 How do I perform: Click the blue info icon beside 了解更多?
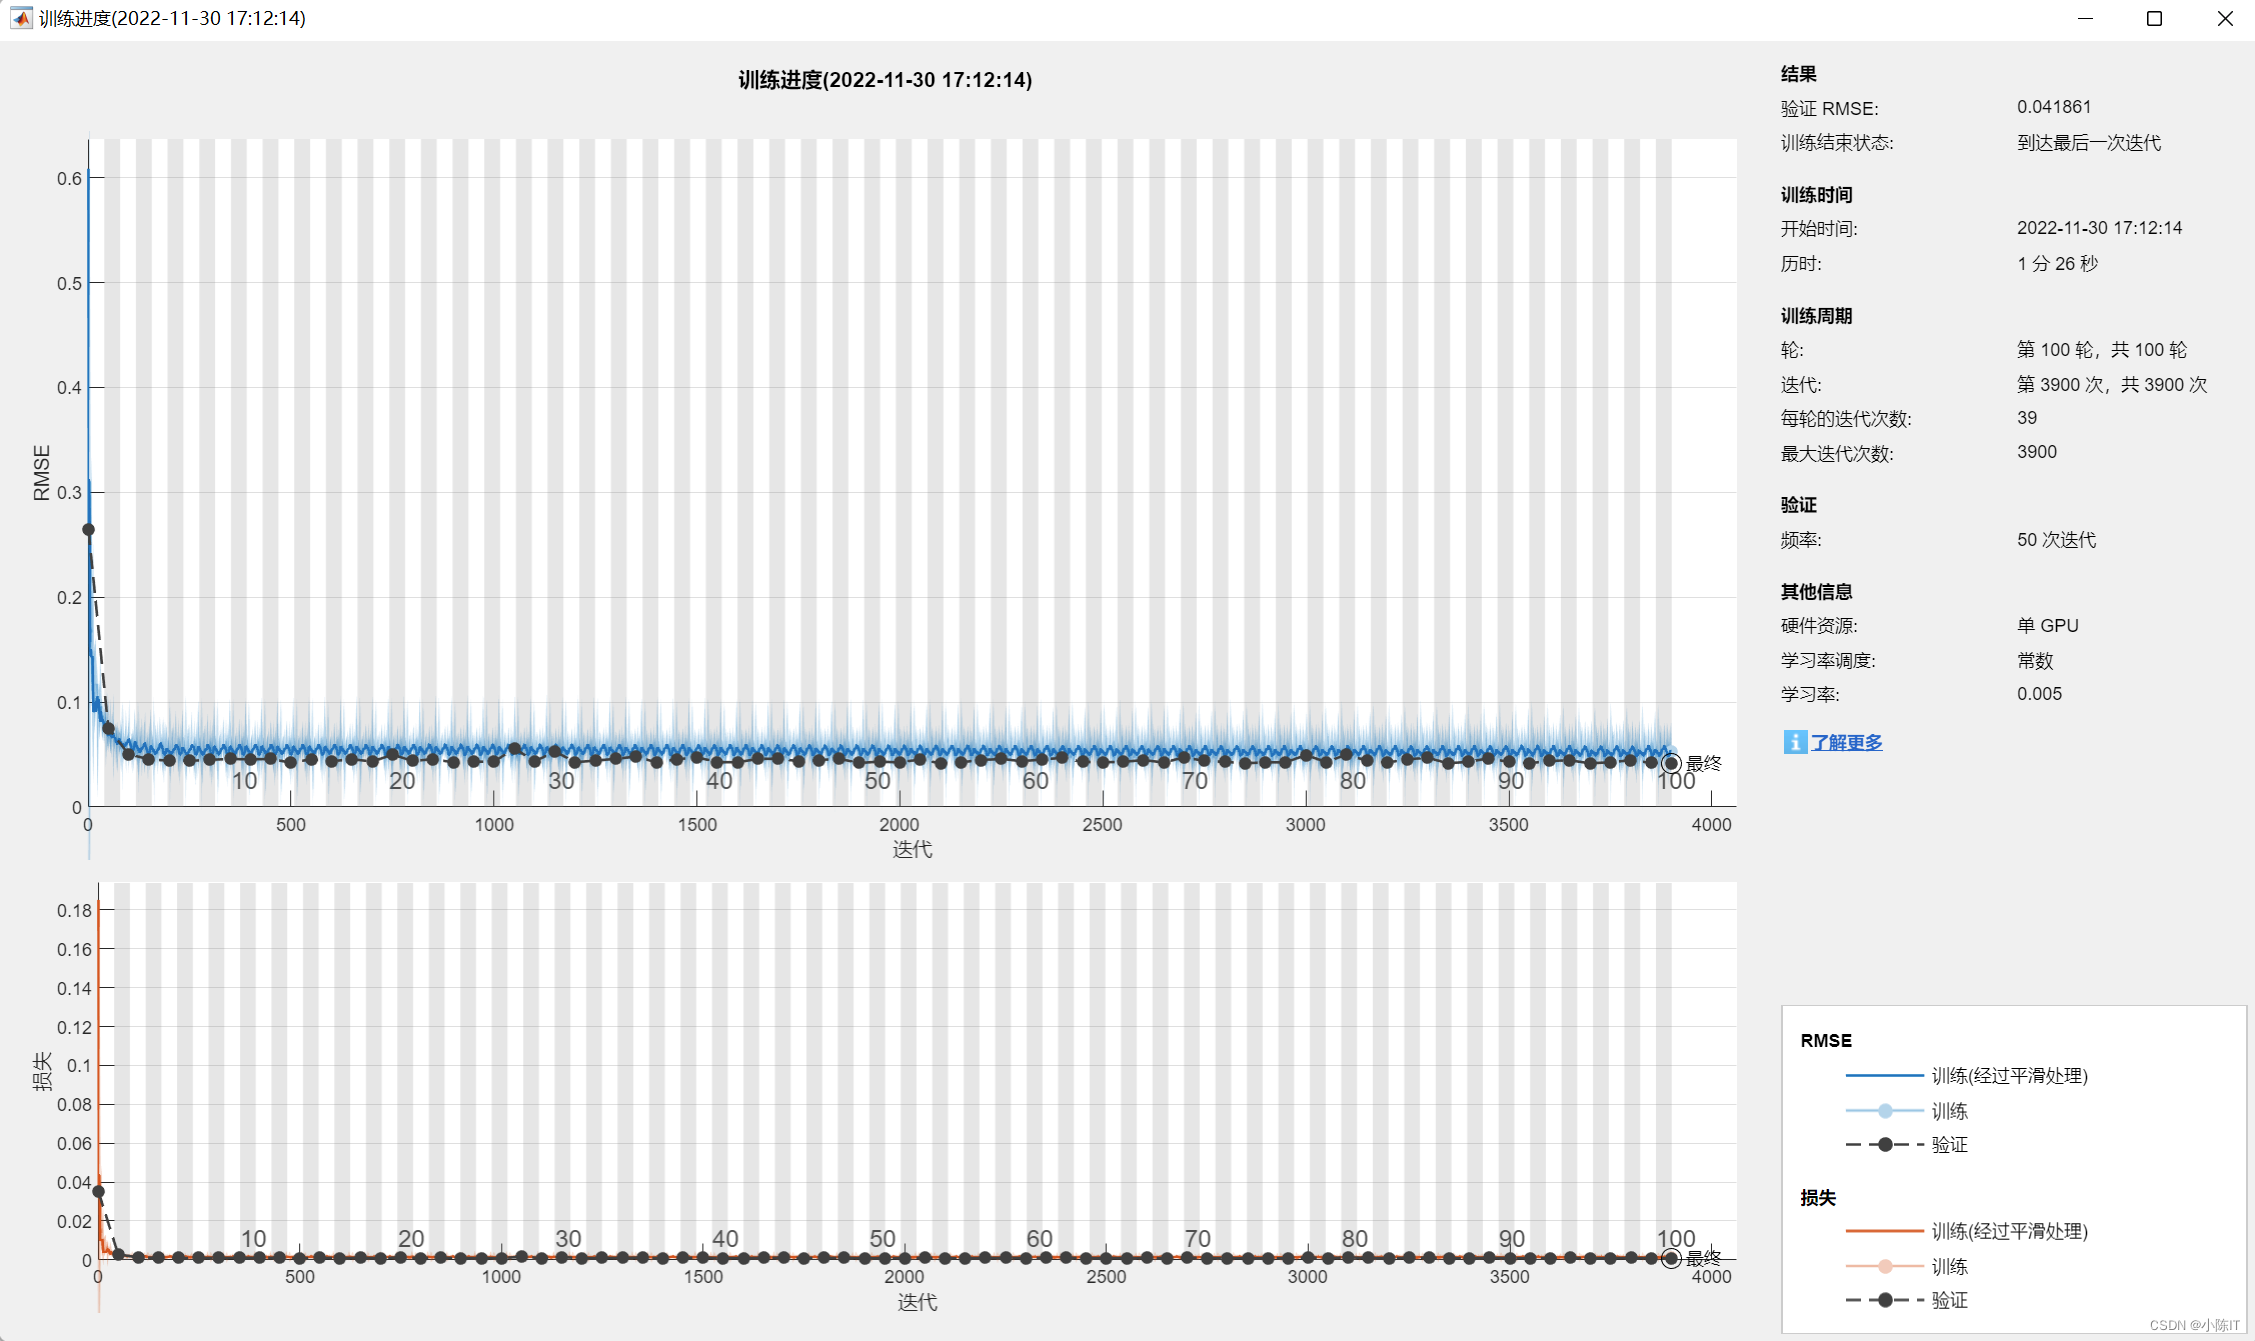coord(1794,742)
